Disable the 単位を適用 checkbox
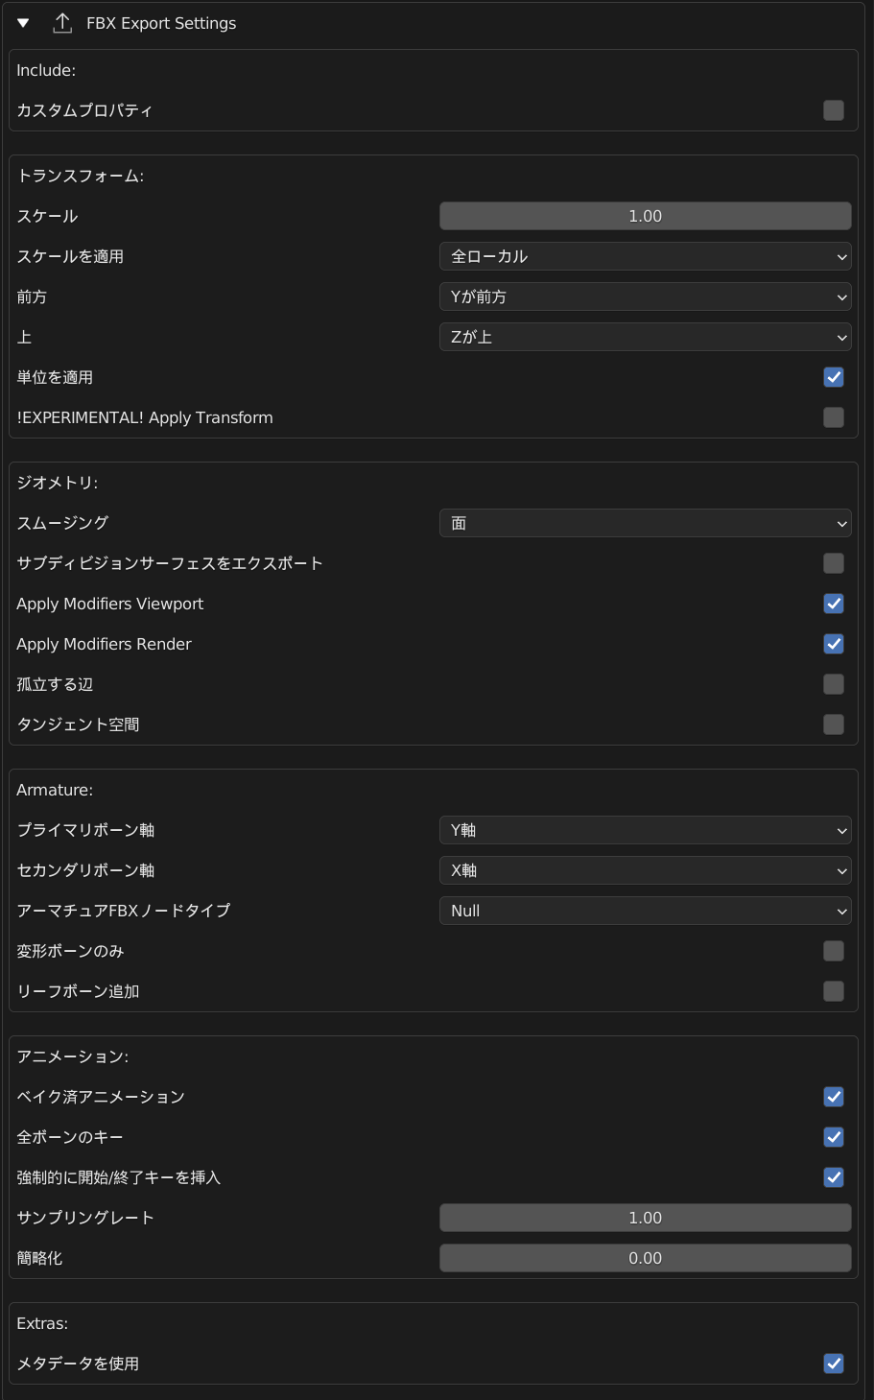The image size is (874, 1400). 833,377
